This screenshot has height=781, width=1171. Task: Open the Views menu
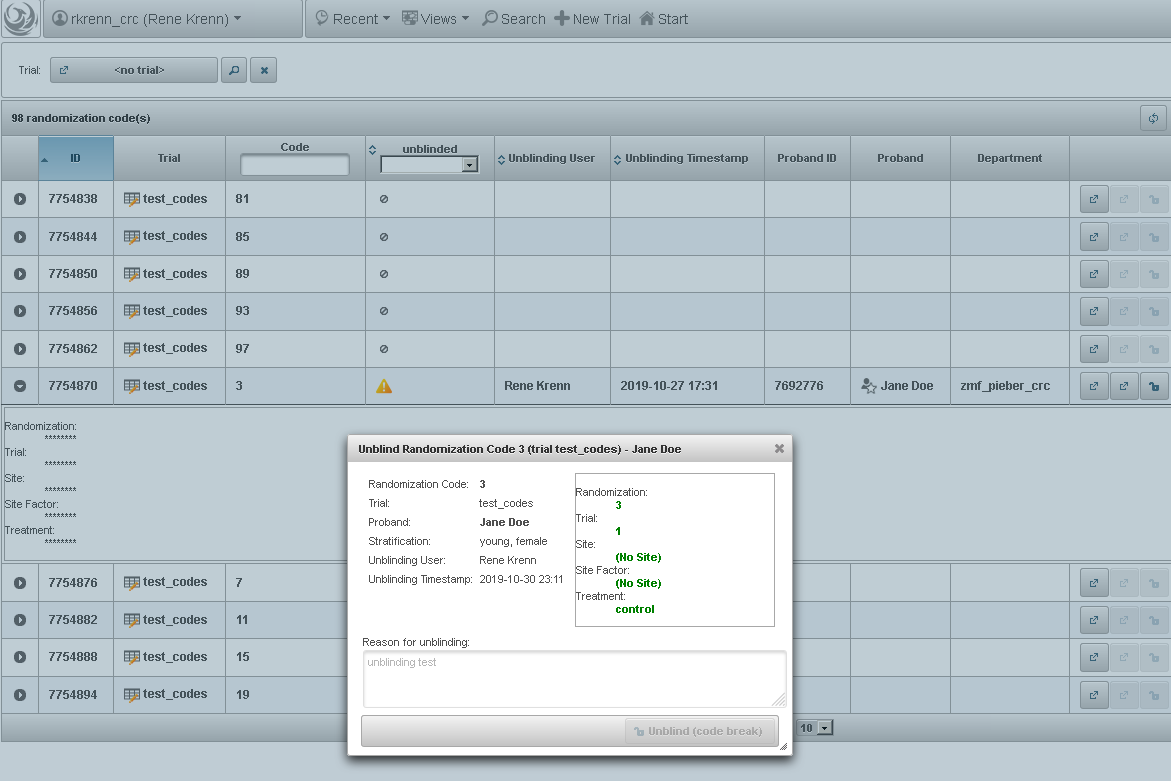click(x=435, y=18)
